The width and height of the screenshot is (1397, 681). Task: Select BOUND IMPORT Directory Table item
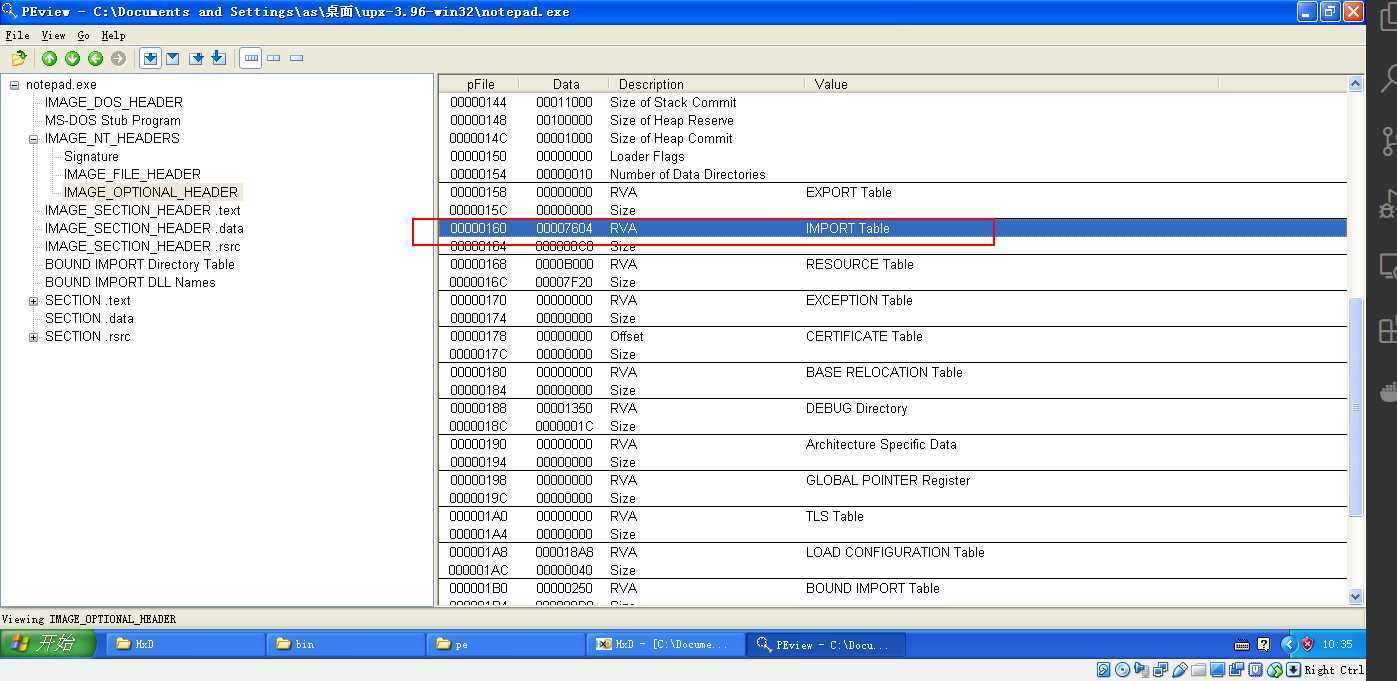140,264
